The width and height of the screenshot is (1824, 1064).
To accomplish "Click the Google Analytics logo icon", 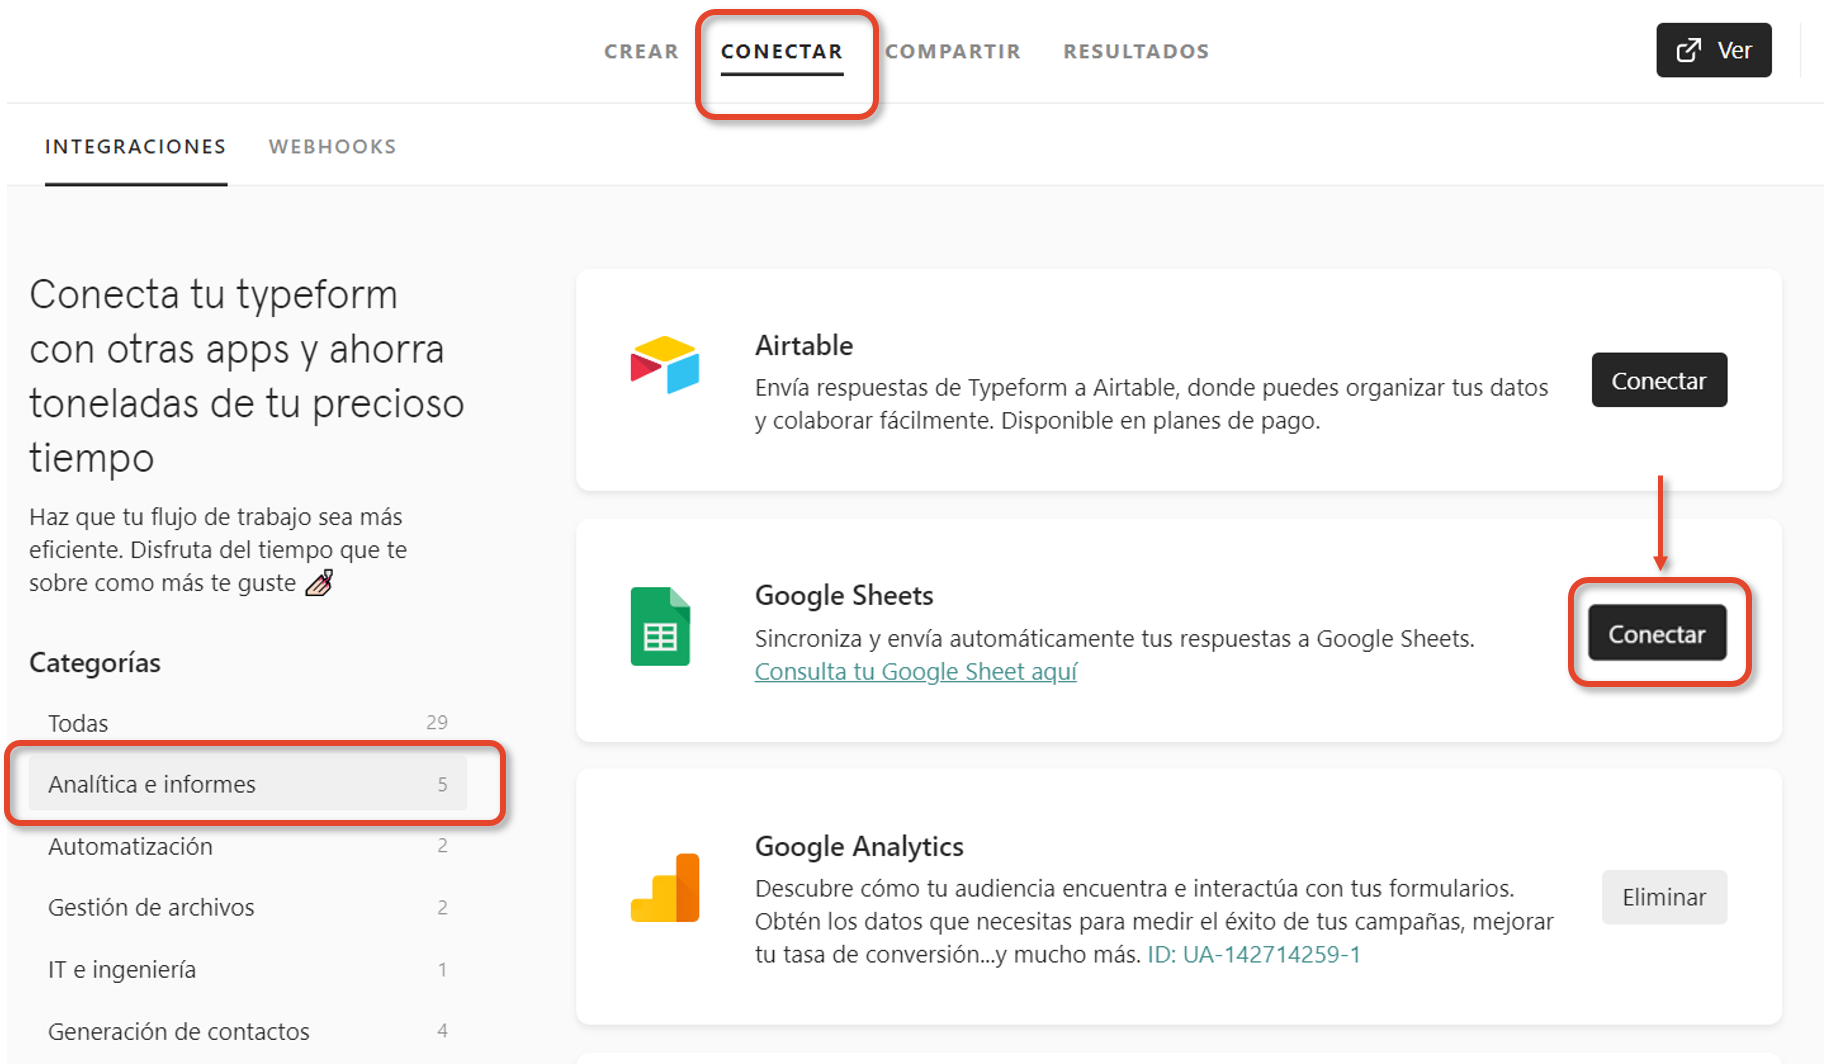I will 665,887.
